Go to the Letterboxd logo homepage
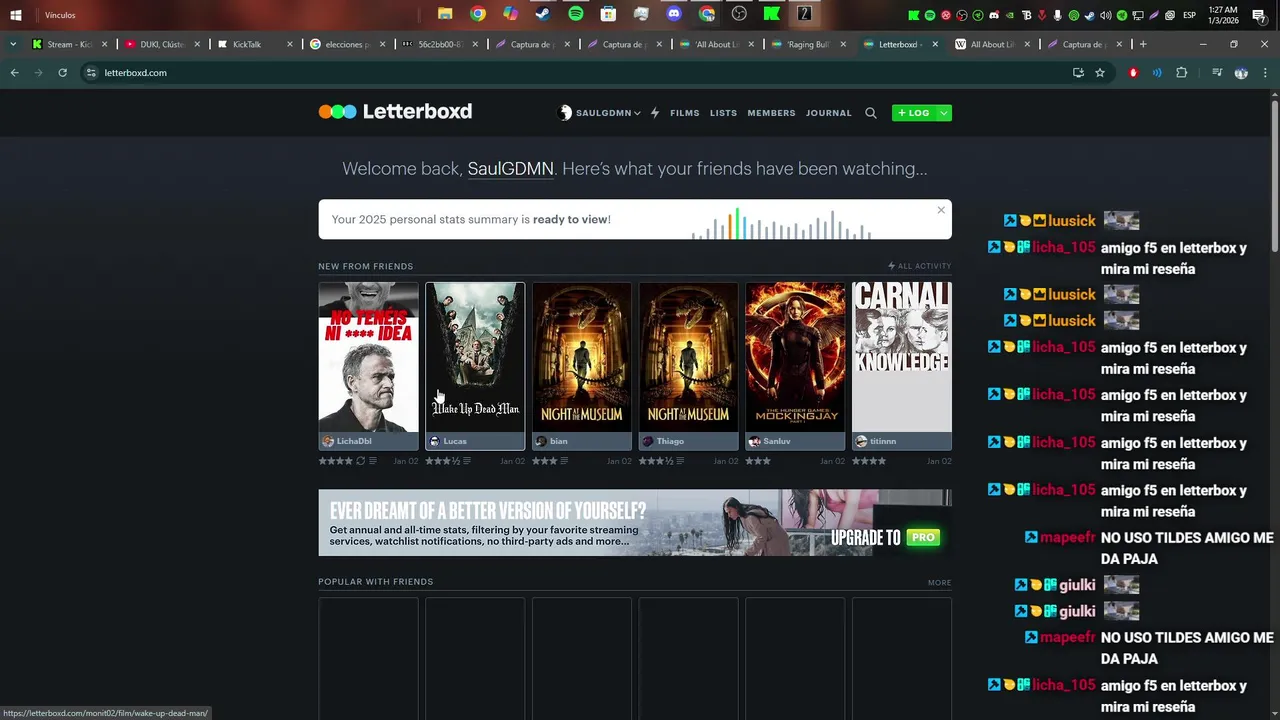Viewport: 1280px width, 720px height. (395, 112)
